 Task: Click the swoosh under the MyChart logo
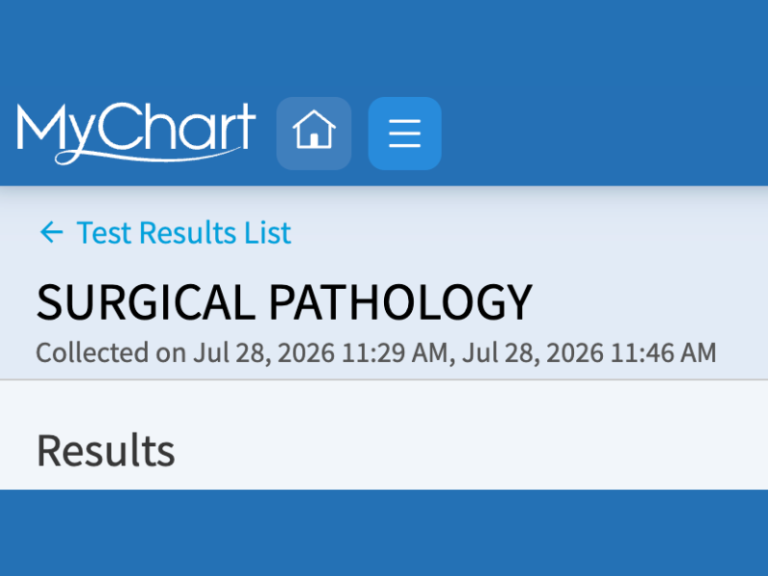click(x=147, y=156)
